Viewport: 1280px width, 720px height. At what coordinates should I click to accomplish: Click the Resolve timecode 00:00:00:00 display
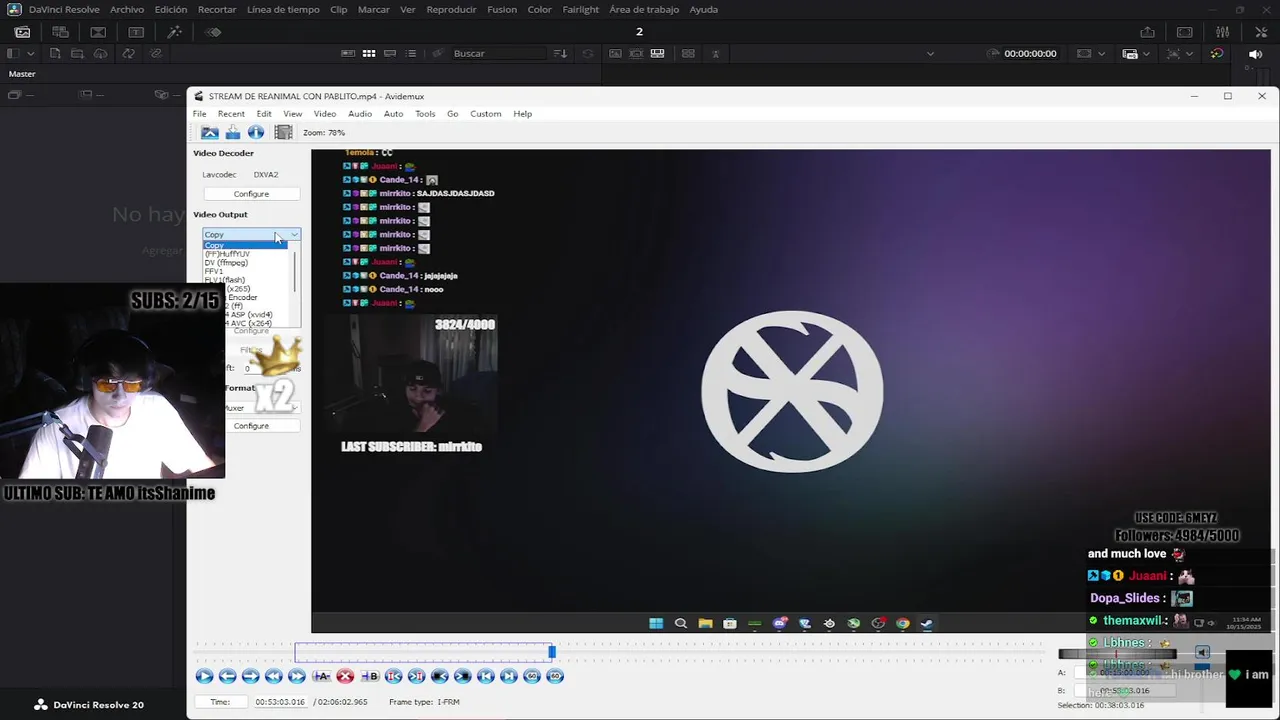click(1030, 53)
